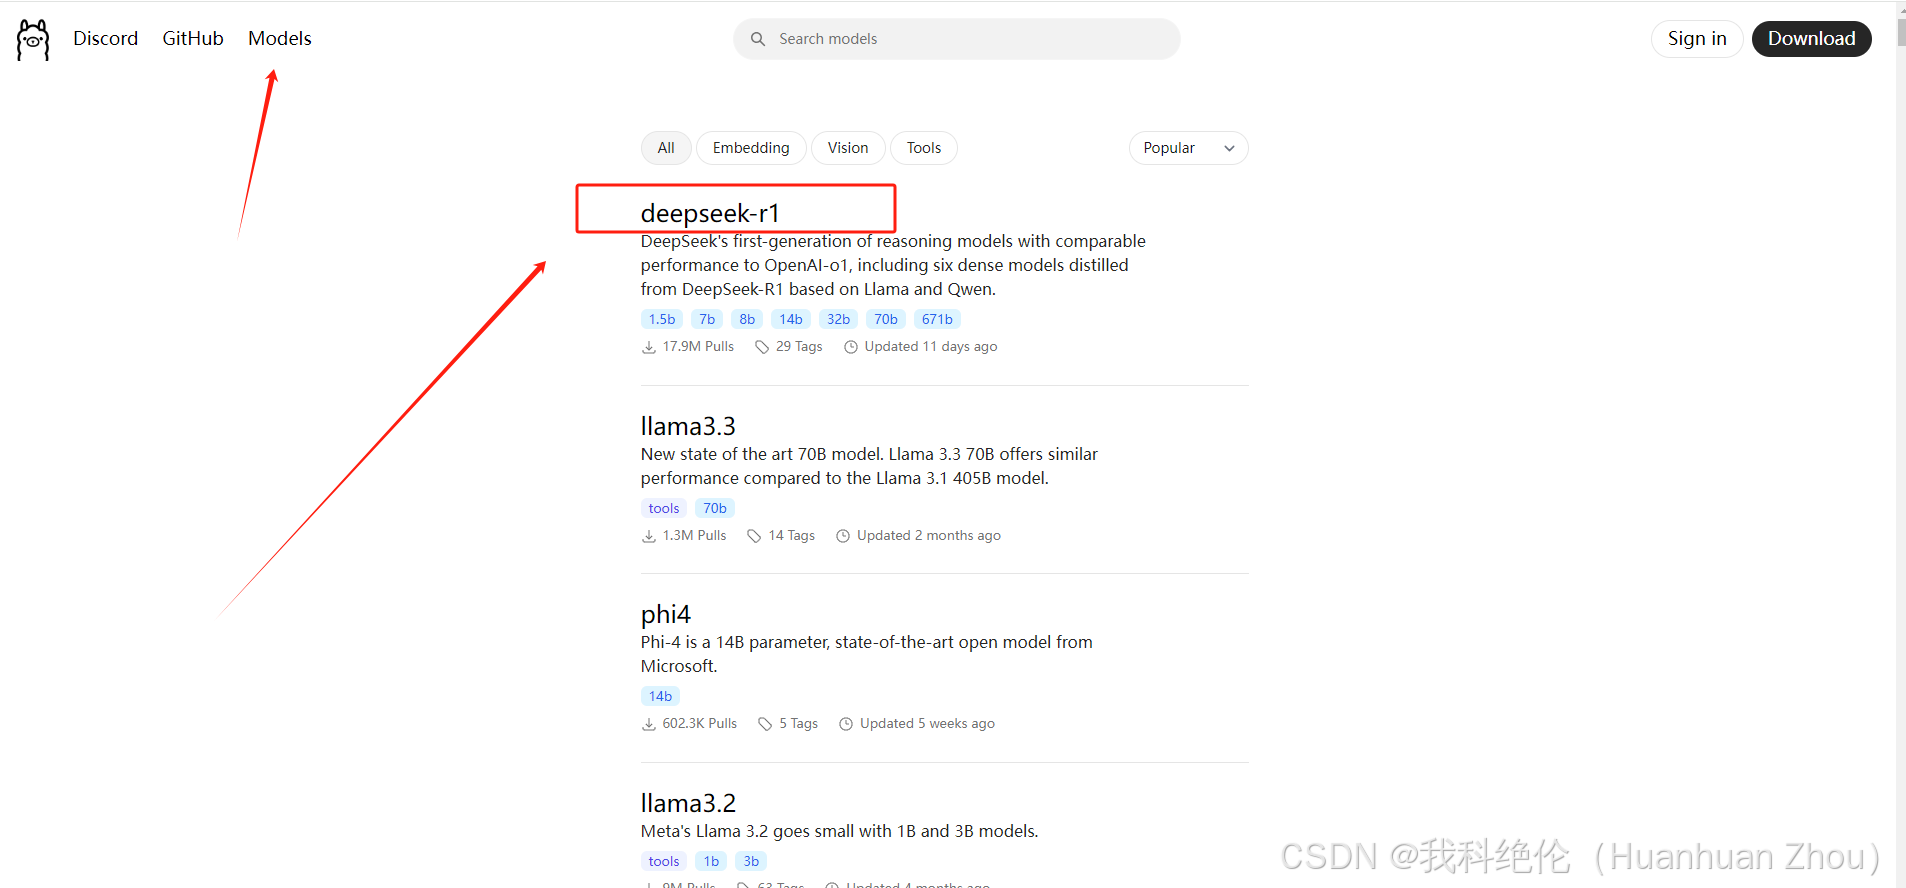Image resolution: width=1906 pixels, height=888 pixels.
Task: Click the 14b tag of phi4
Action: pyautogui.click(x=660, y=696)
